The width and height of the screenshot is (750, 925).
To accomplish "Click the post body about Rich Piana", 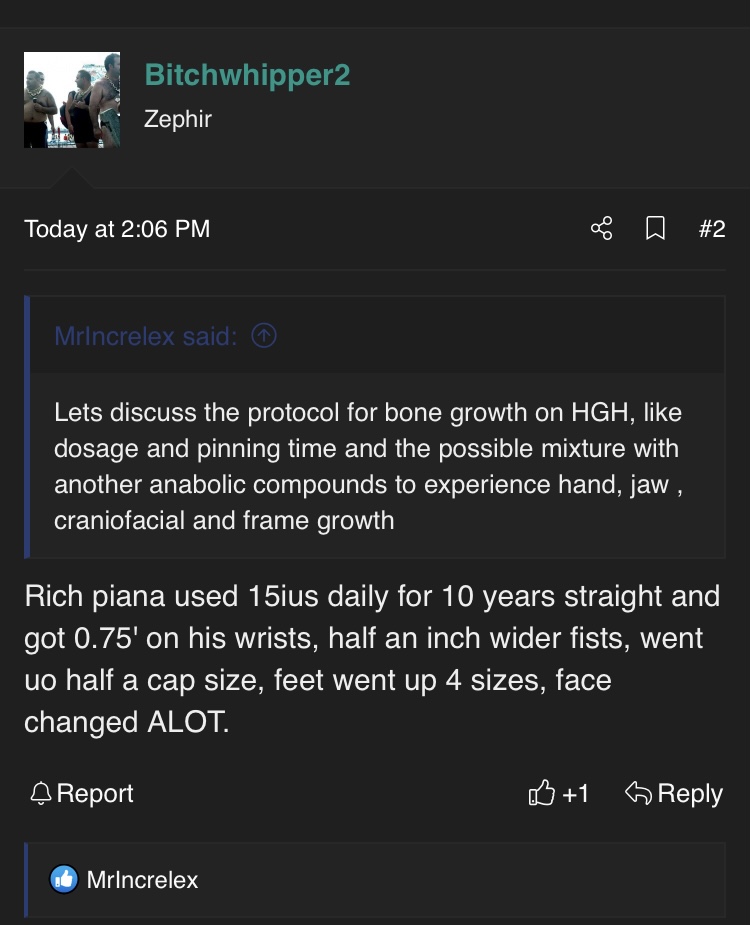I will pyautogui.click(x=371, y=659).
